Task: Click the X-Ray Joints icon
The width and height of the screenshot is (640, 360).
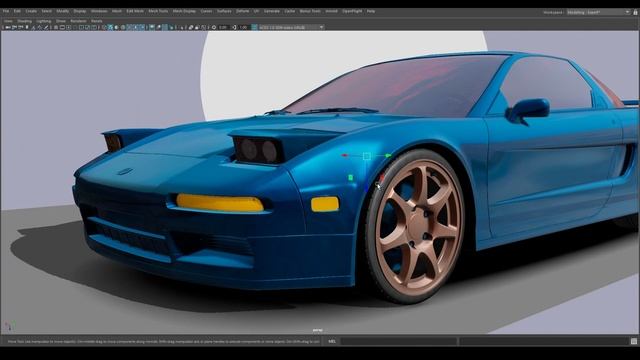Action: tap(203, 27)
